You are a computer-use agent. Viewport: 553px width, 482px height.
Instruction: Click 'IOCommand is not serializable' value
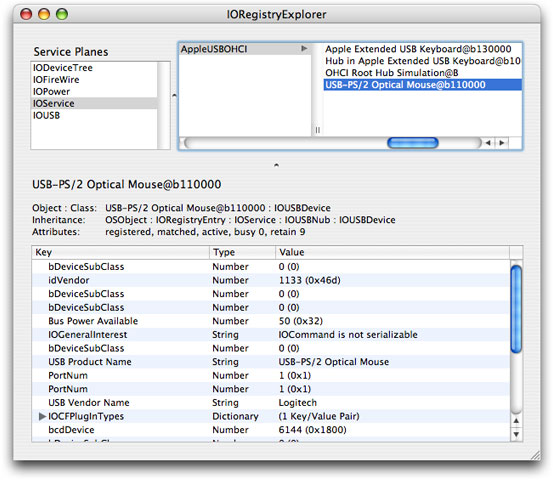pyautogui.click(x=348, y=335)
